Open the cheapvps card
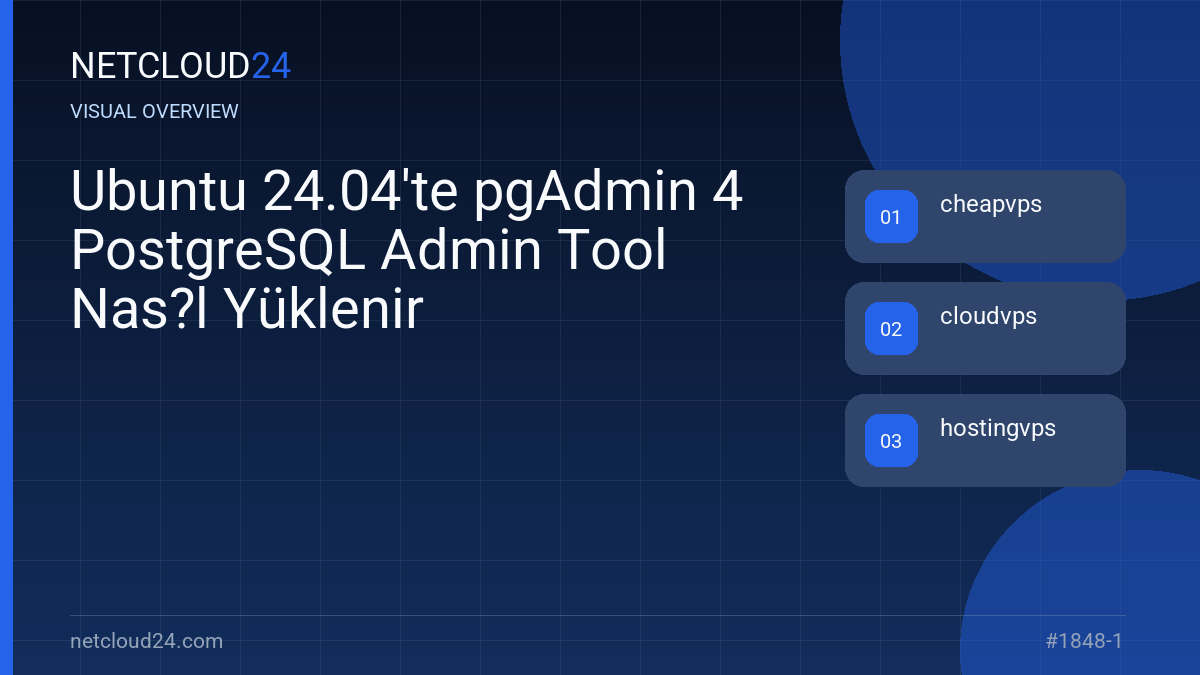Image resolution: width=1200 pixels, height=675 pixels. (x=985, y=216)
